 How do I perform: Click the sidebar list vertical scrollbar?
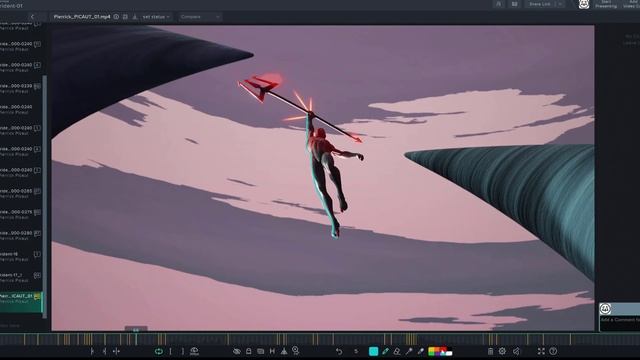tap(45, 196)
